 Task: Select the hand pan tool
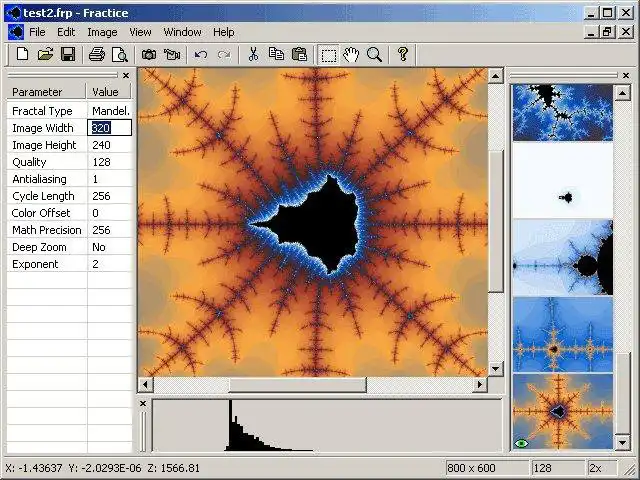pos(351,54)
